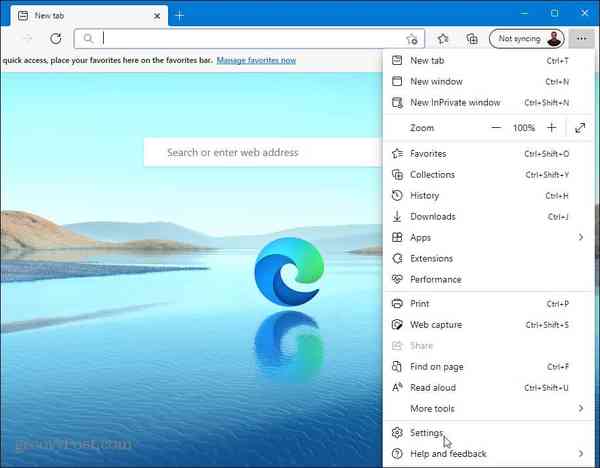The height and width of the screenshot is (468, 600).
Task: Open a new tab with plus button
Action: (180, 15)
